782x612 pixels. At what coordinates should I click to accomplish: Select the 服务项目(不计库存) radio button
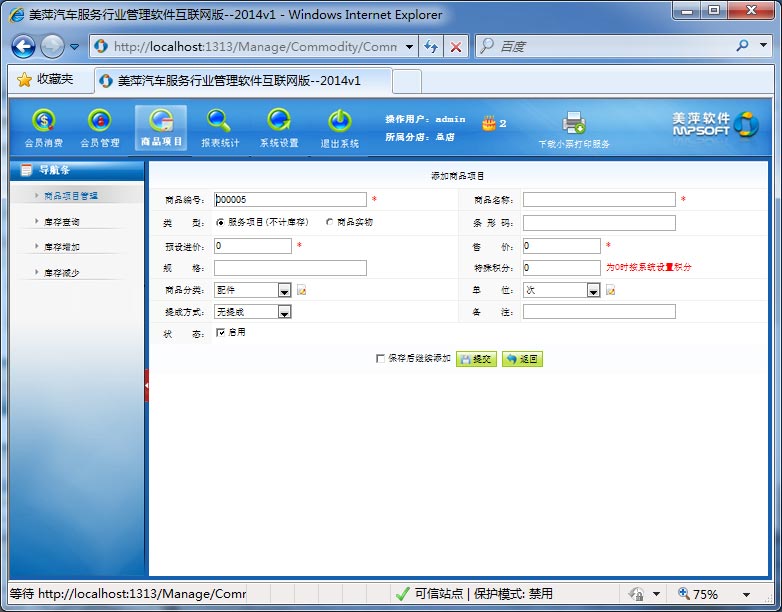point(220,222)
